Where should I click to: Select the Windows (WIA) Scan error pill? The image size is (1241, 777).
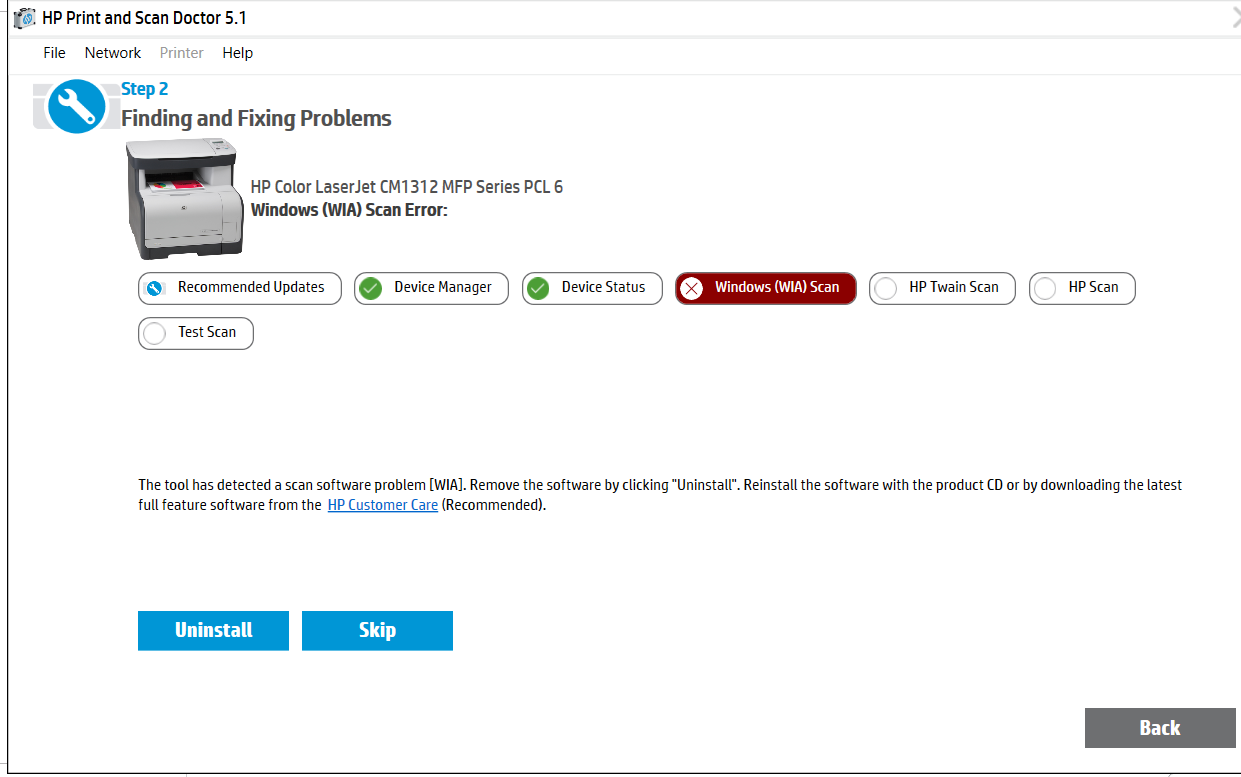pos(766,289)
